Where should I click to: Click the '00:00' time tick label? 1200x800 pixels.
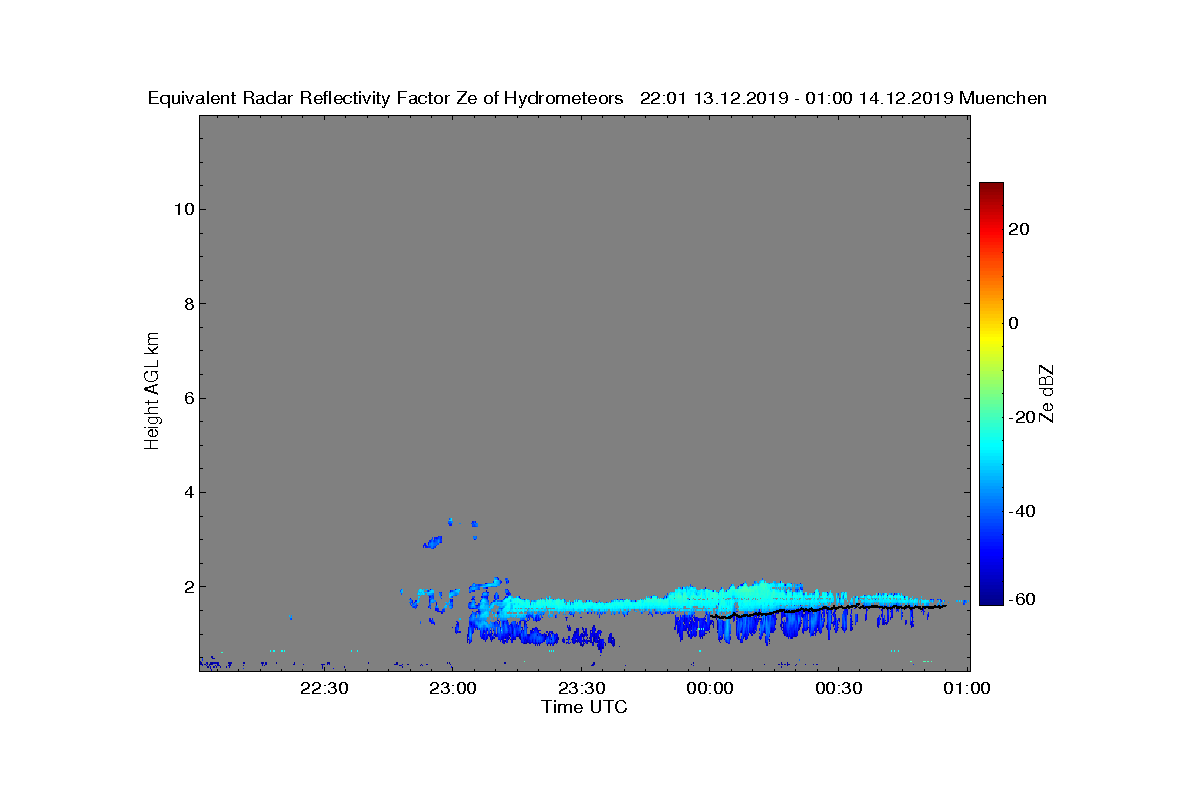point(711,688)
